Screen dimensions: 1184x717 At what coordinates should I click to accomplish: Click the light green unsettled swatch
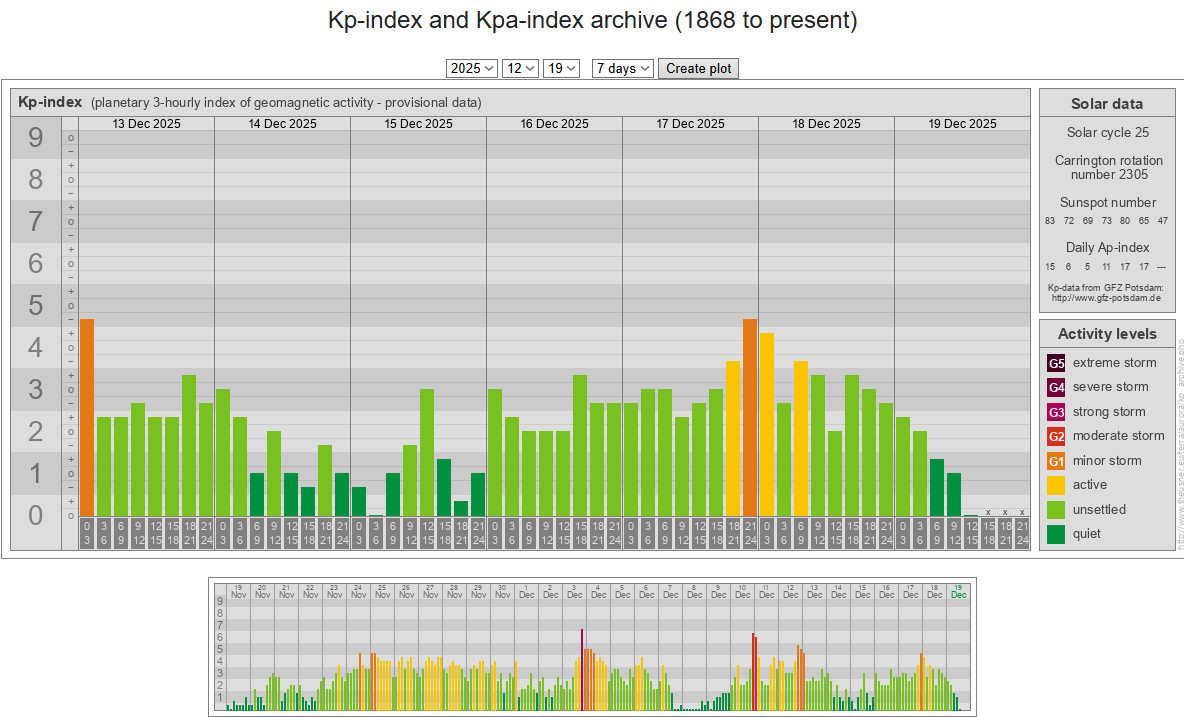click(1056, 510)
